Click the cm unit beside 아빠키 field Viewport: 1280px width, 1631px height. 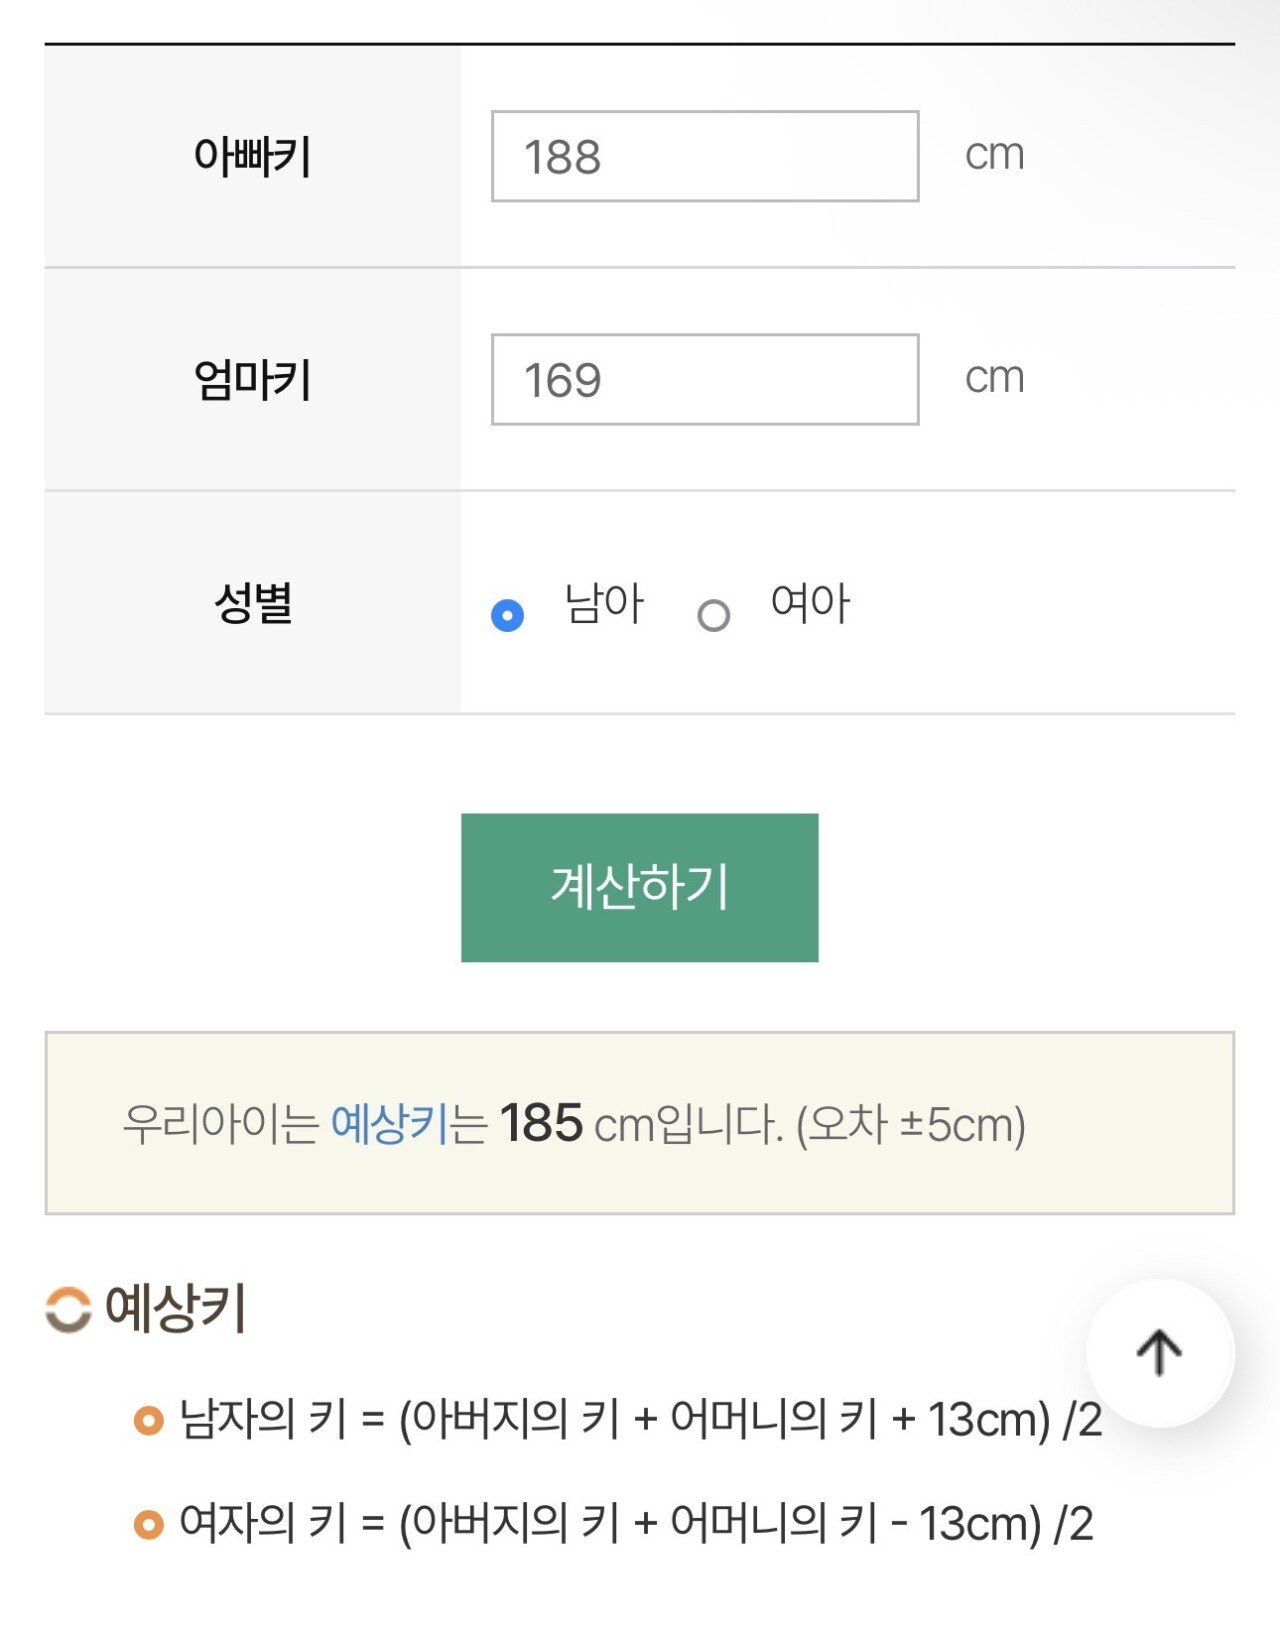point(994,155)
